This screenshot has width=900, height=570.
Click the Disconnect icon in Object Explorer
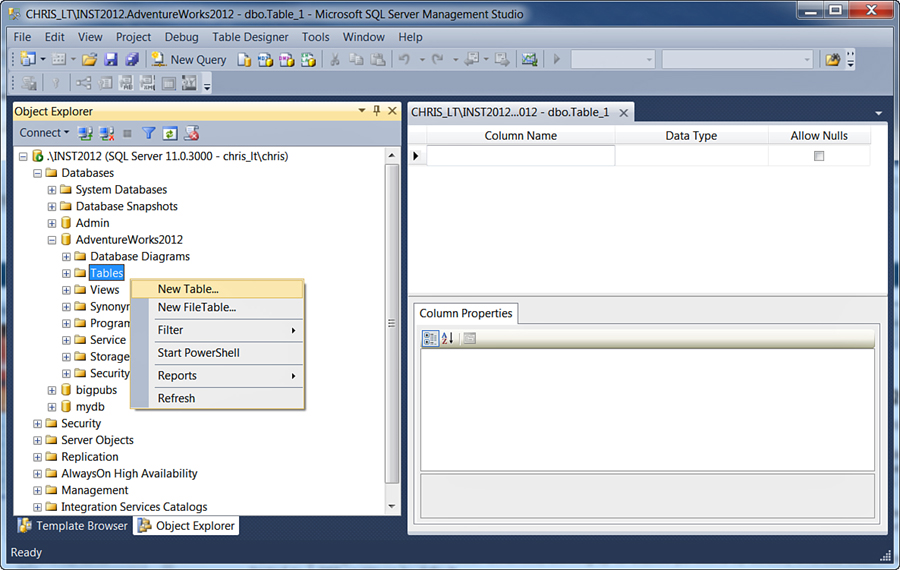click(107, 133)
